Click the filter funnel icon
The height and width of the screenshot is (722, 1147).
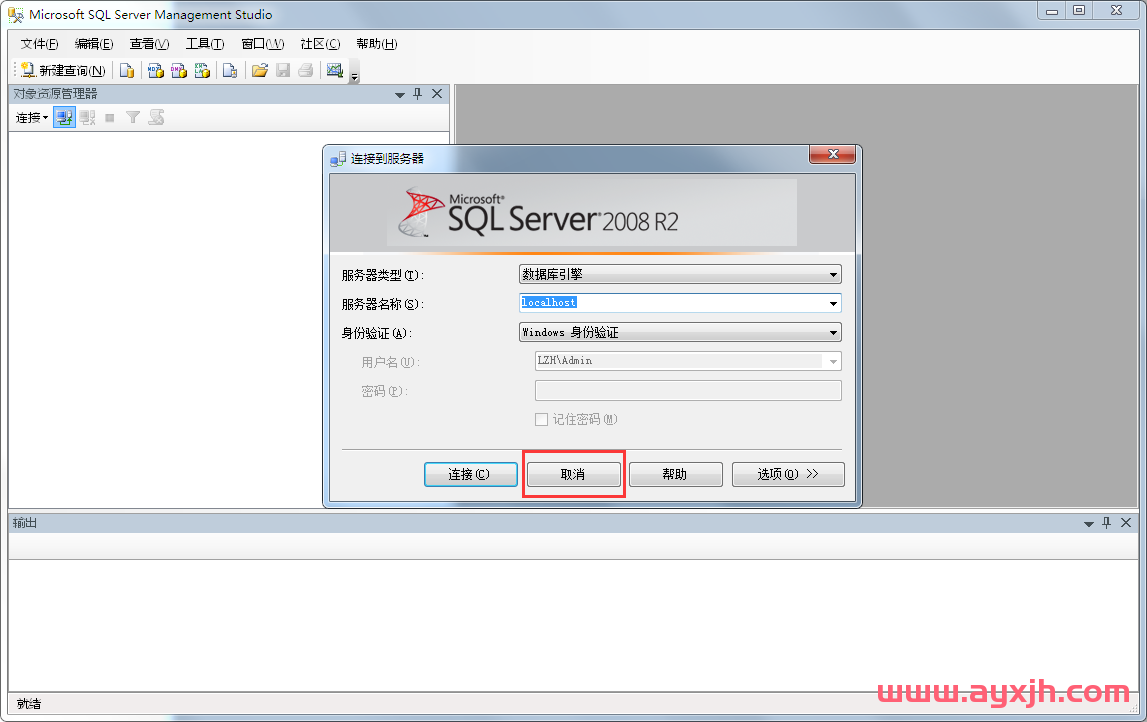point(132,117)
